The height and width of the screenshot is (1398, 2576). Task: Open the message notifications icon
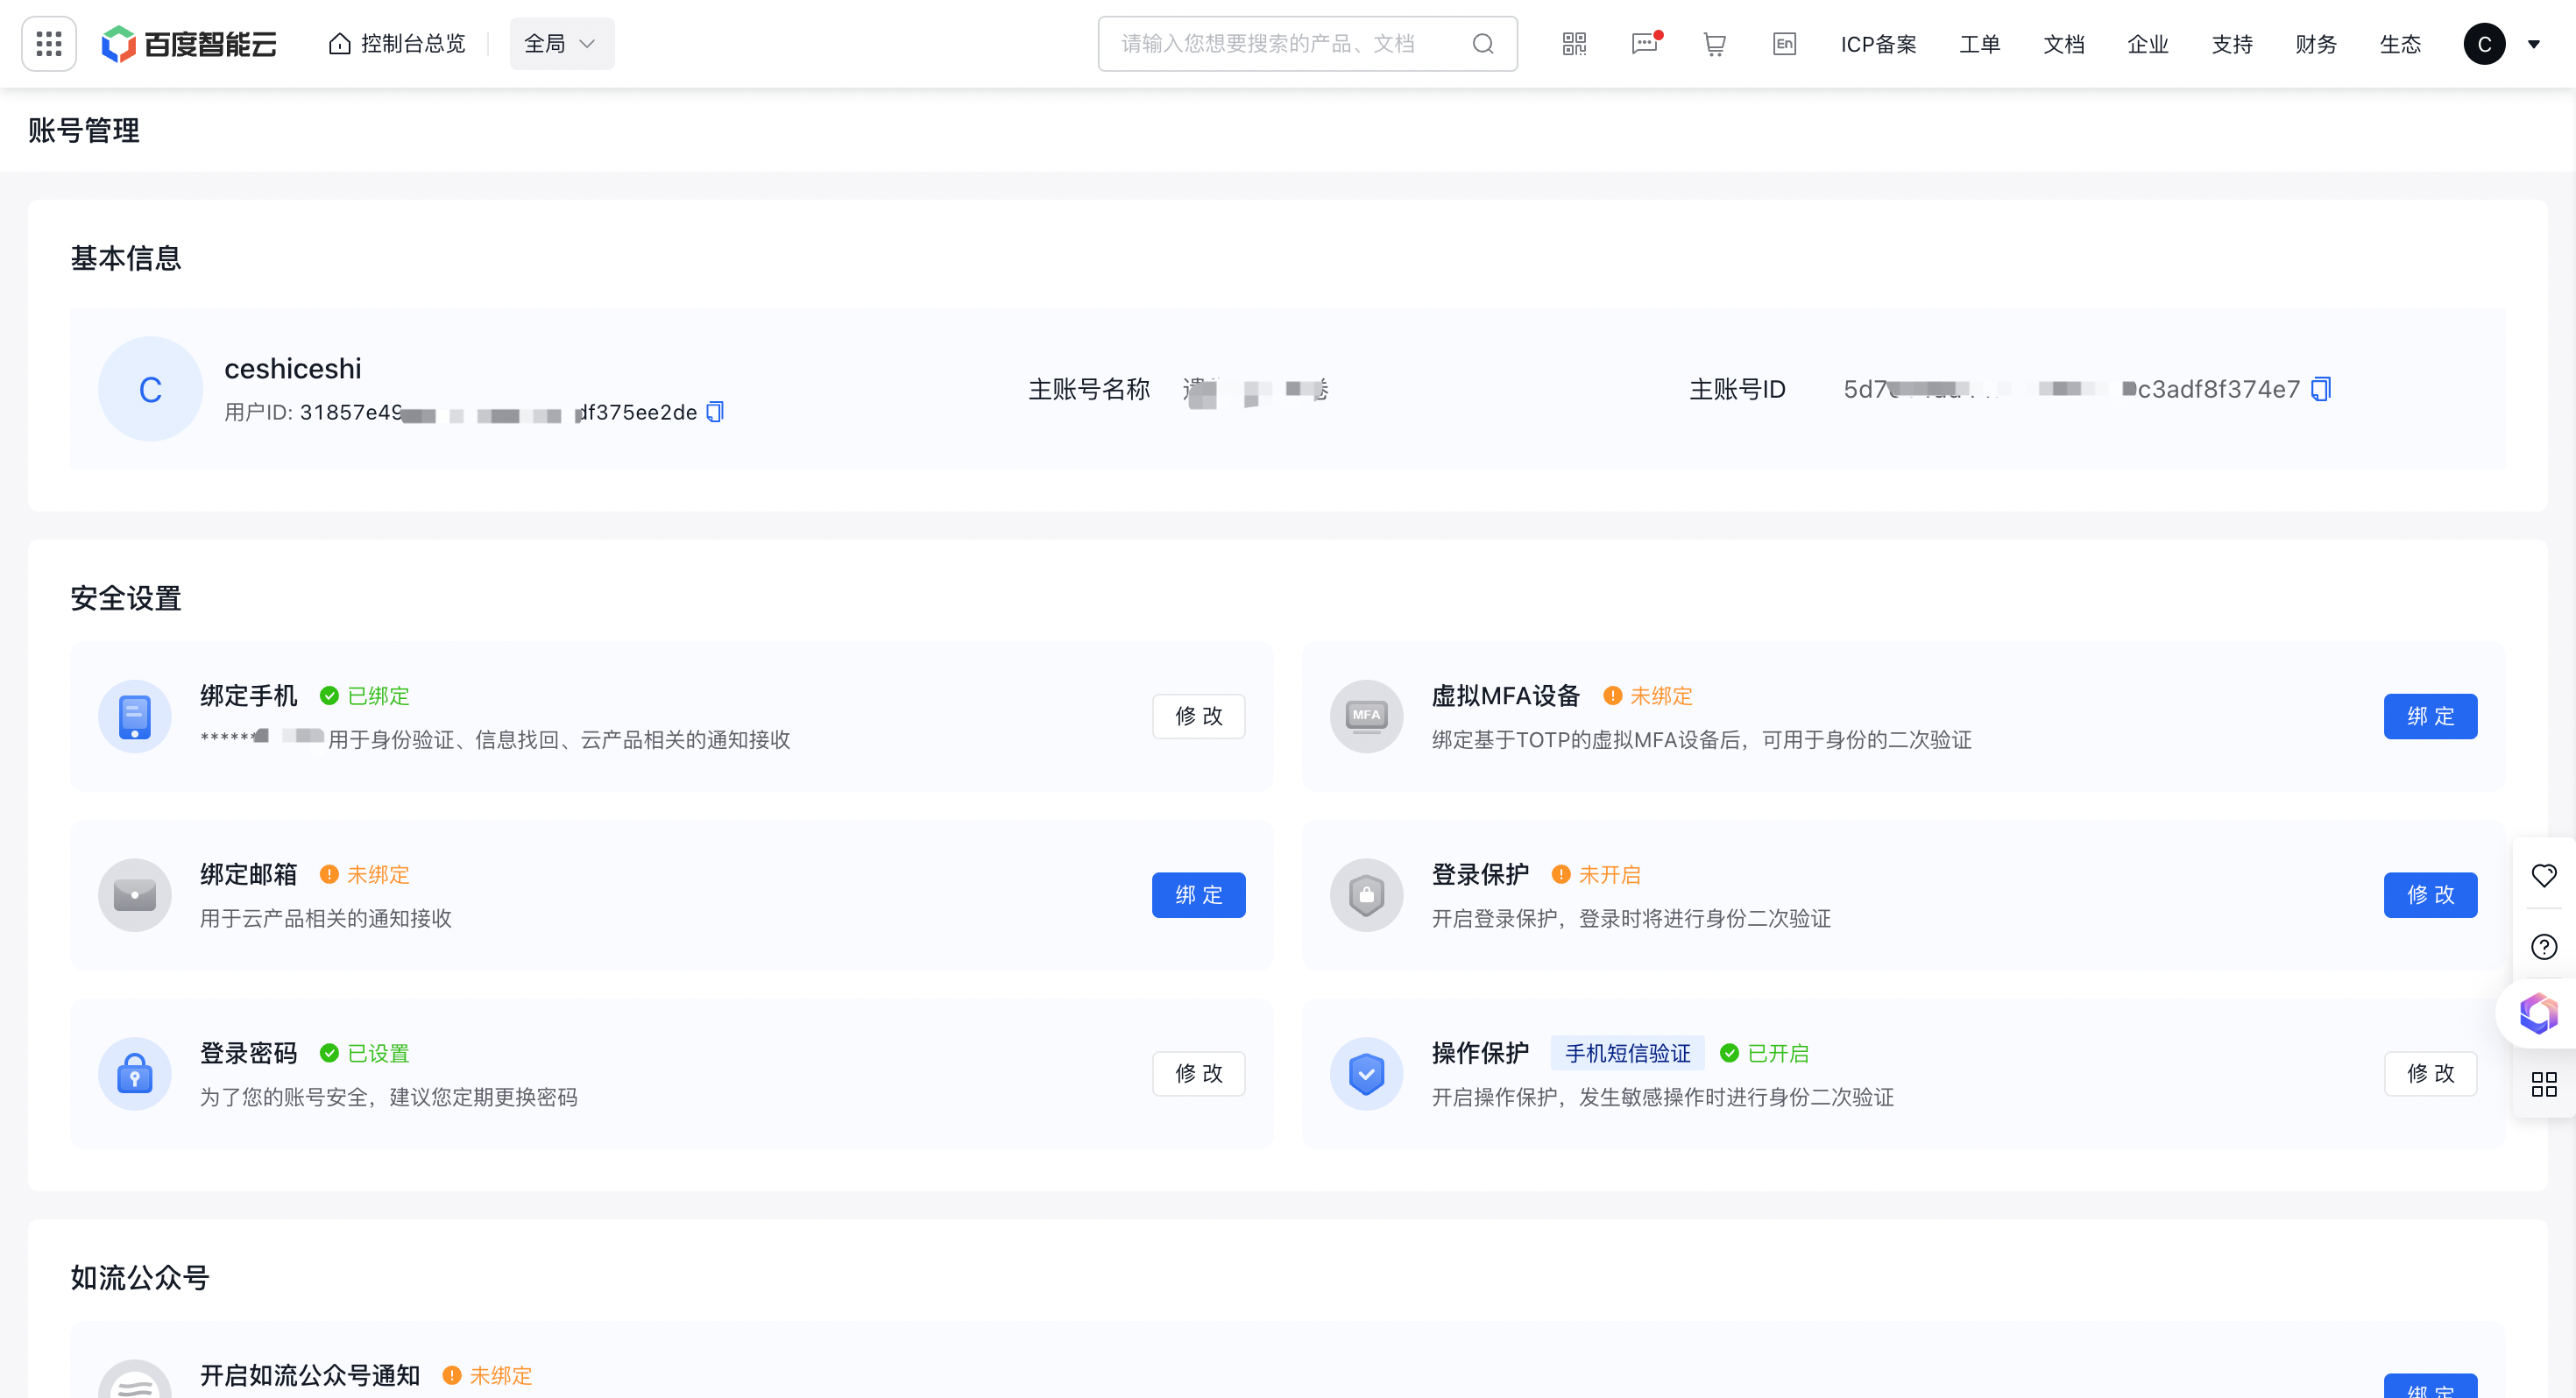coord(1645,44)
